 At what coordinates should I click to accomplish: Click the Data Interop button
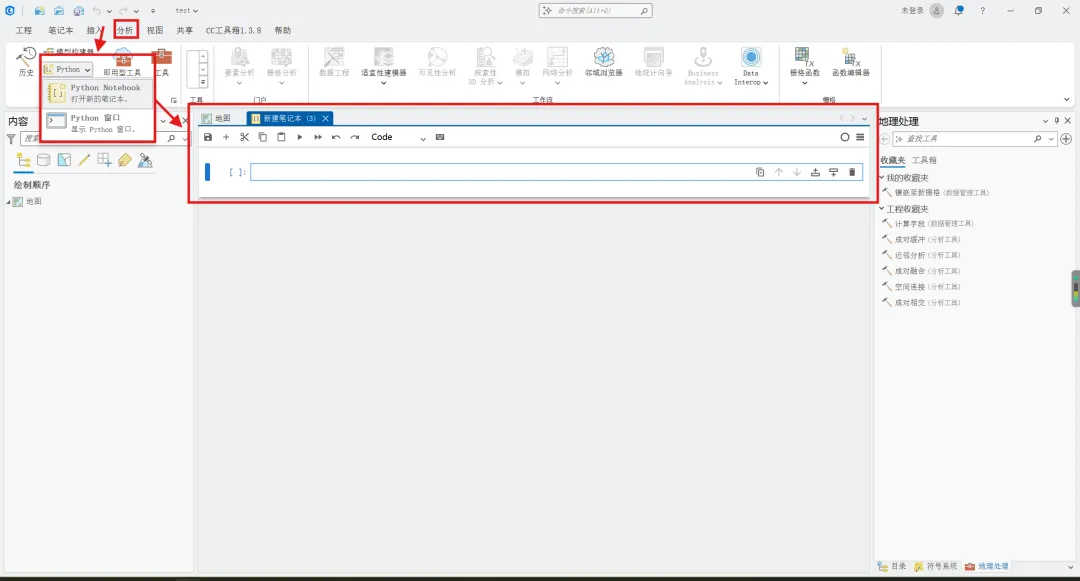pos(751,66)
